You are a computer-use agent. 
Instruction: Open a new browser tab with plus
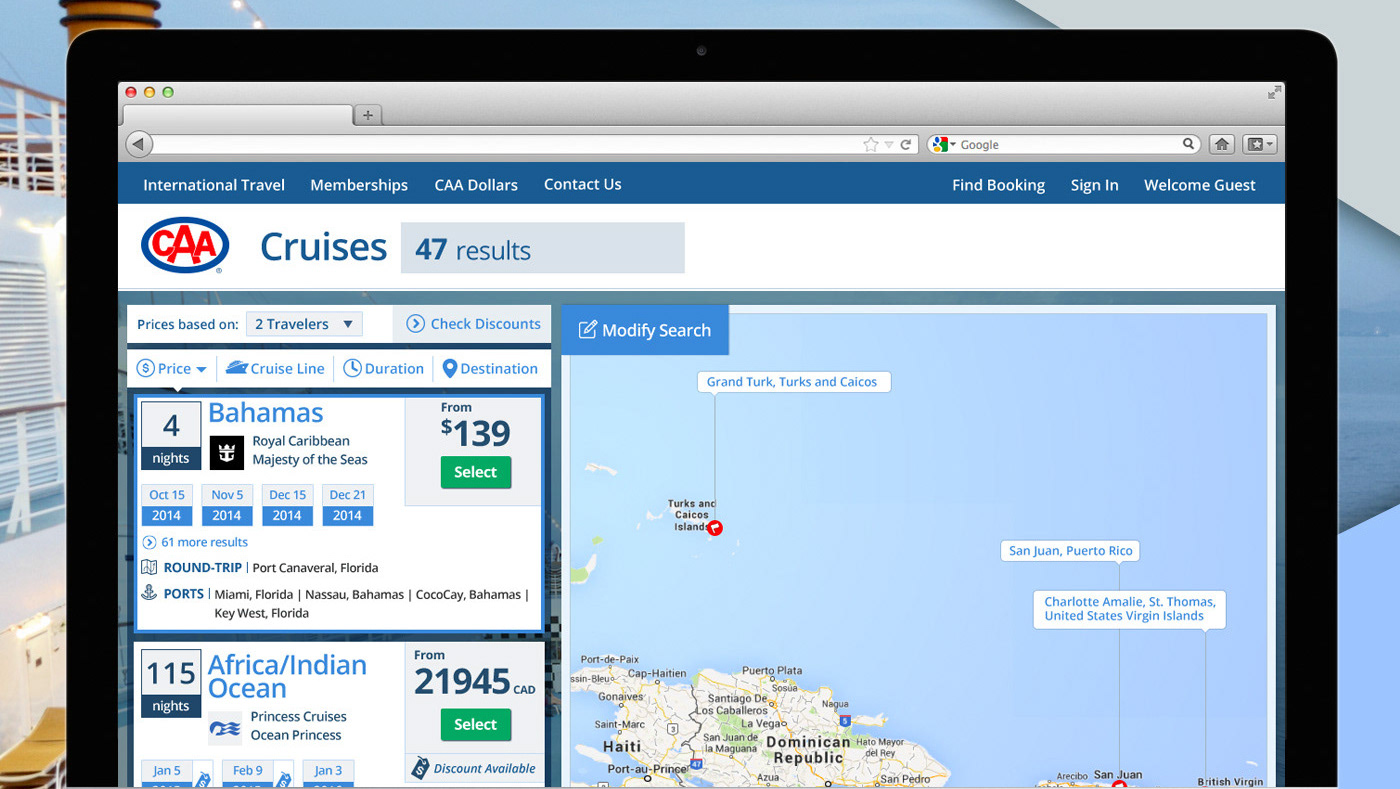pos(367,115)
